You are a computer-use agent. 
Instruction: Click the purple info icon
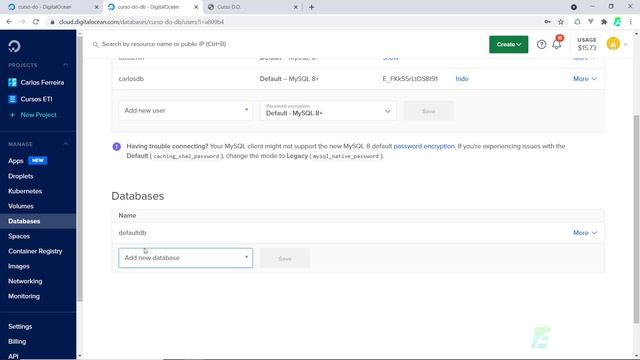click(x=116, y=147)
